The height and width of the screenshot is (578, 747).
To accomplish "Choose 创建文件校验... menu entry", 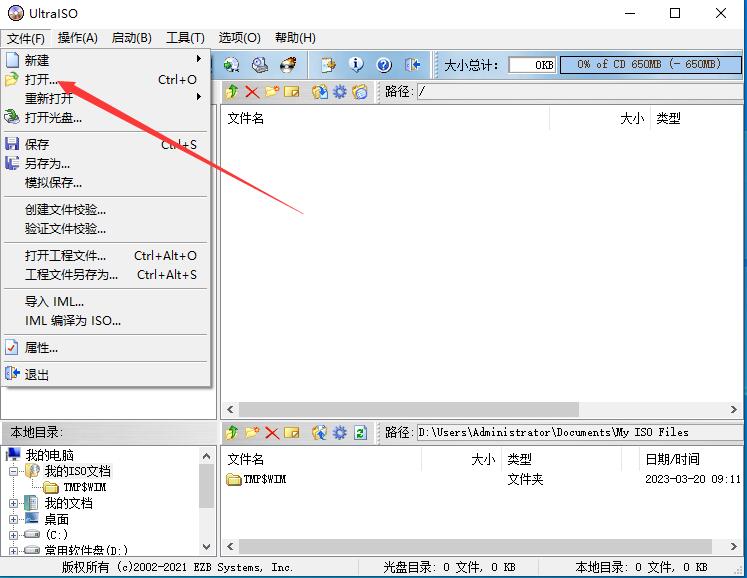I will (x=106, y=210).
